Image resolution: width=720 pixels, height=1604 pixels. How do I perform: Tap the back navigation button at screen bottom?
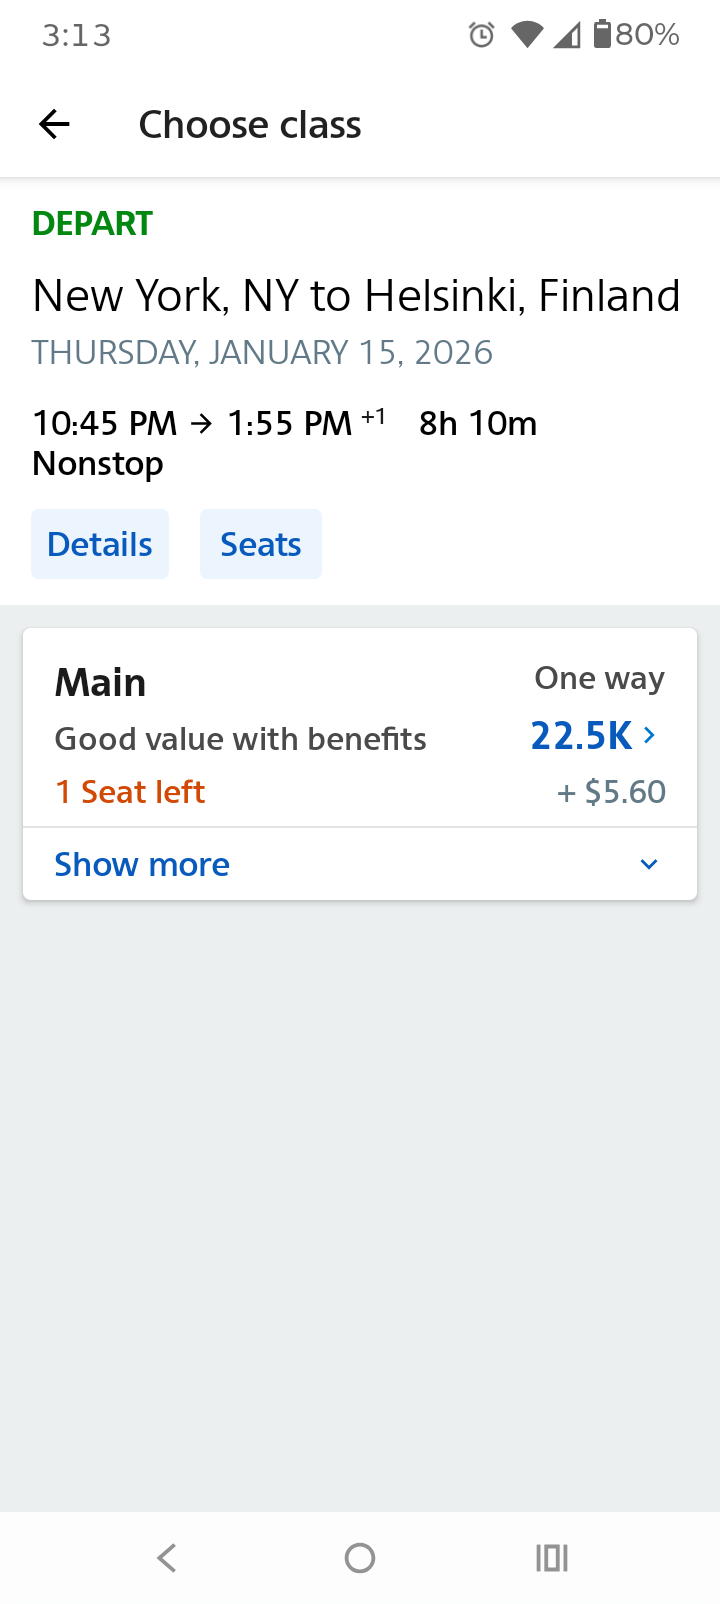point(167,1557)
